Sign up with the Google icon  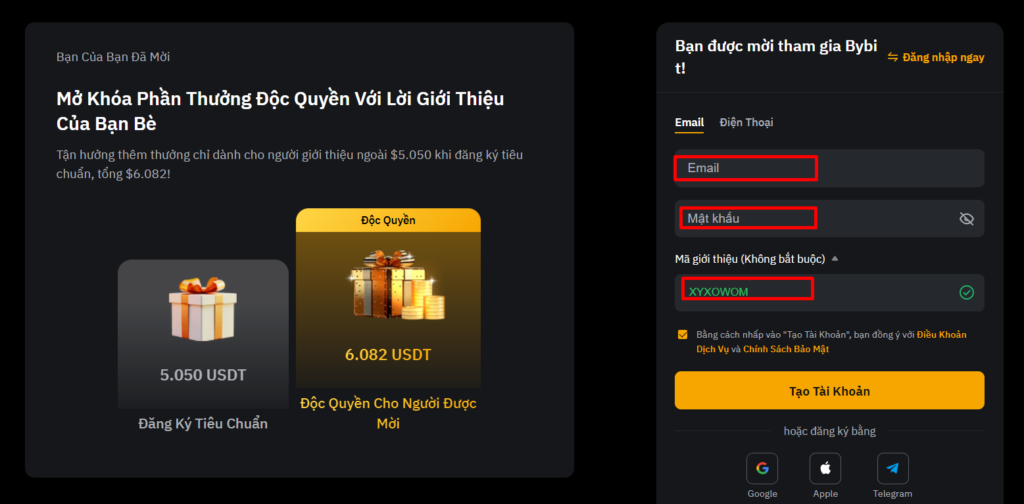[x=762, y=468]
